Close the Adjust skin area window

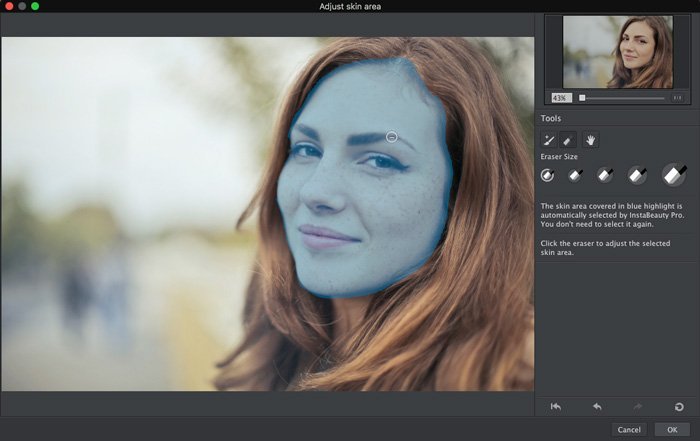8,6
